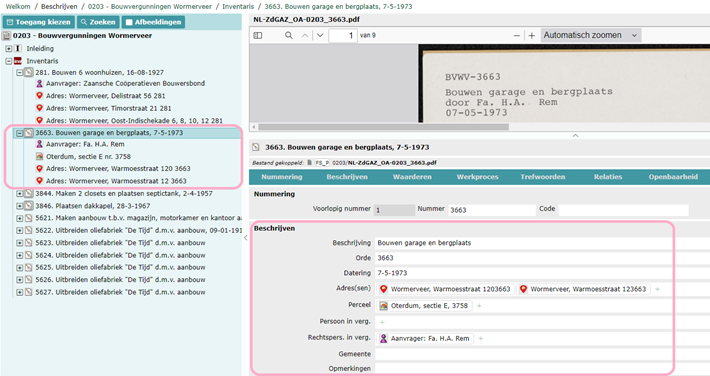Click Welkom in the breadcrumb
710x376 pixels.
18,6
